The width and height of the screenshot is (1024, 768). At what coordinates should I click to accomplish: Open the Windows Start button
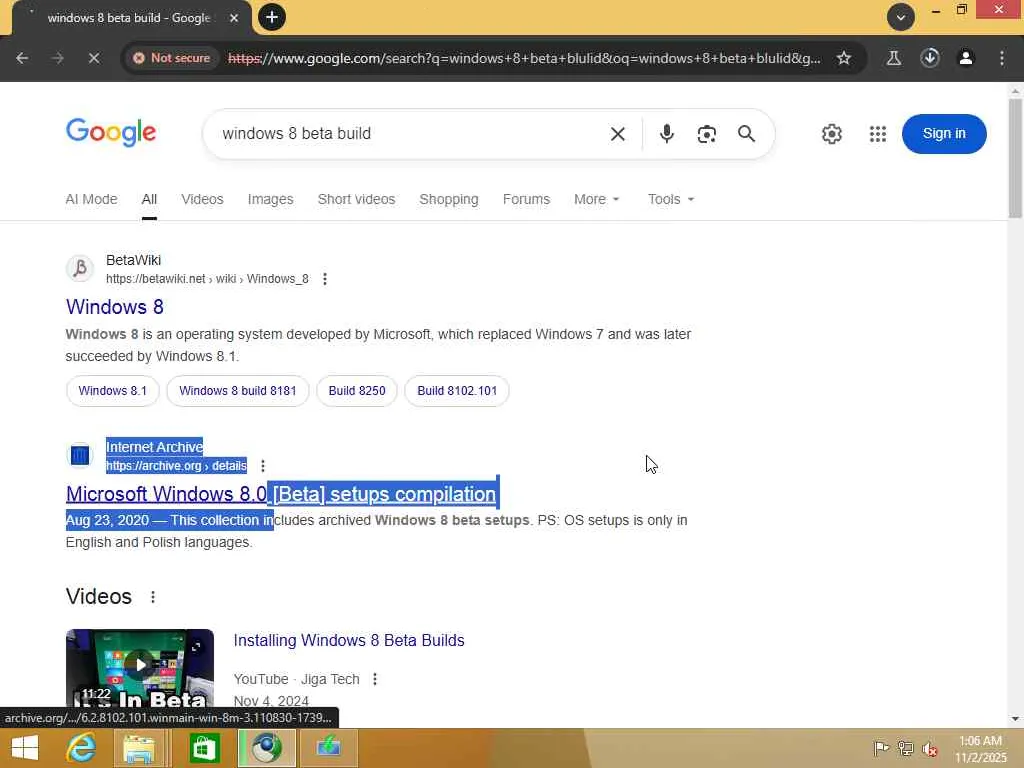(25, 748)
